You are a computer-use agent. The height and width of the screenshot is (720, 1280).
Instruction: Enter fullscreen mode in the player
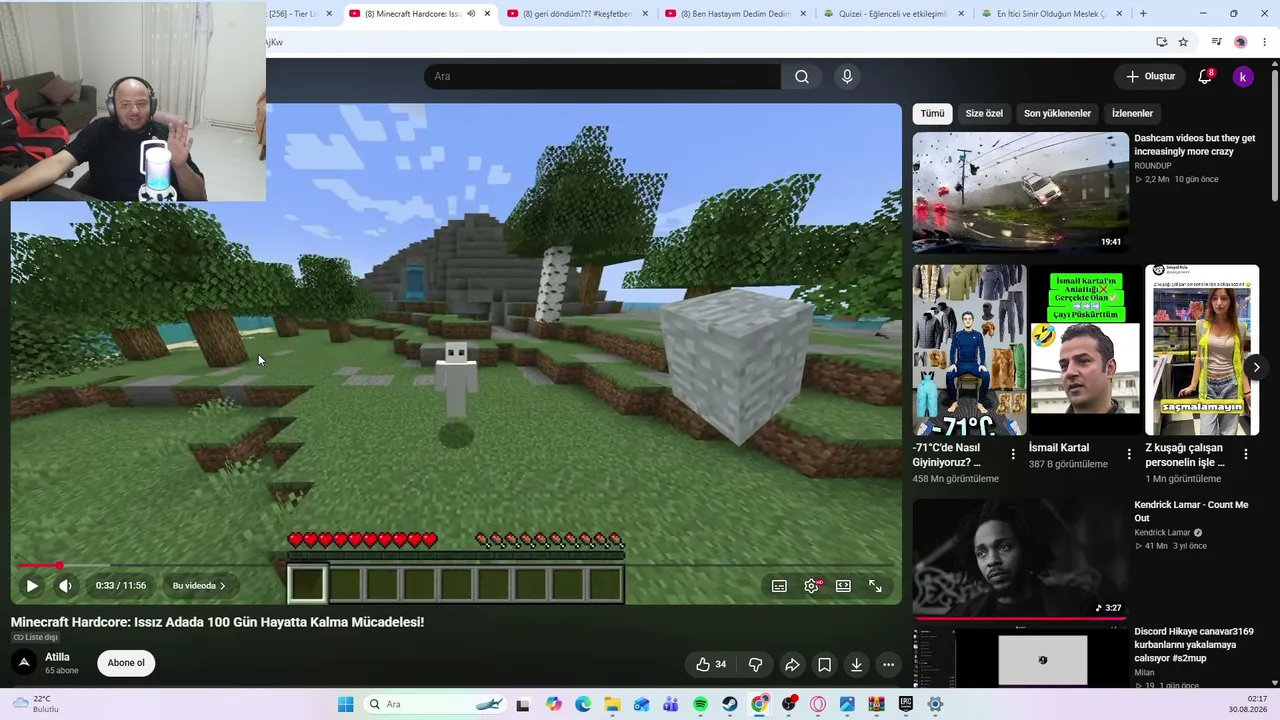pyautogui.click(x=875, y=586)
